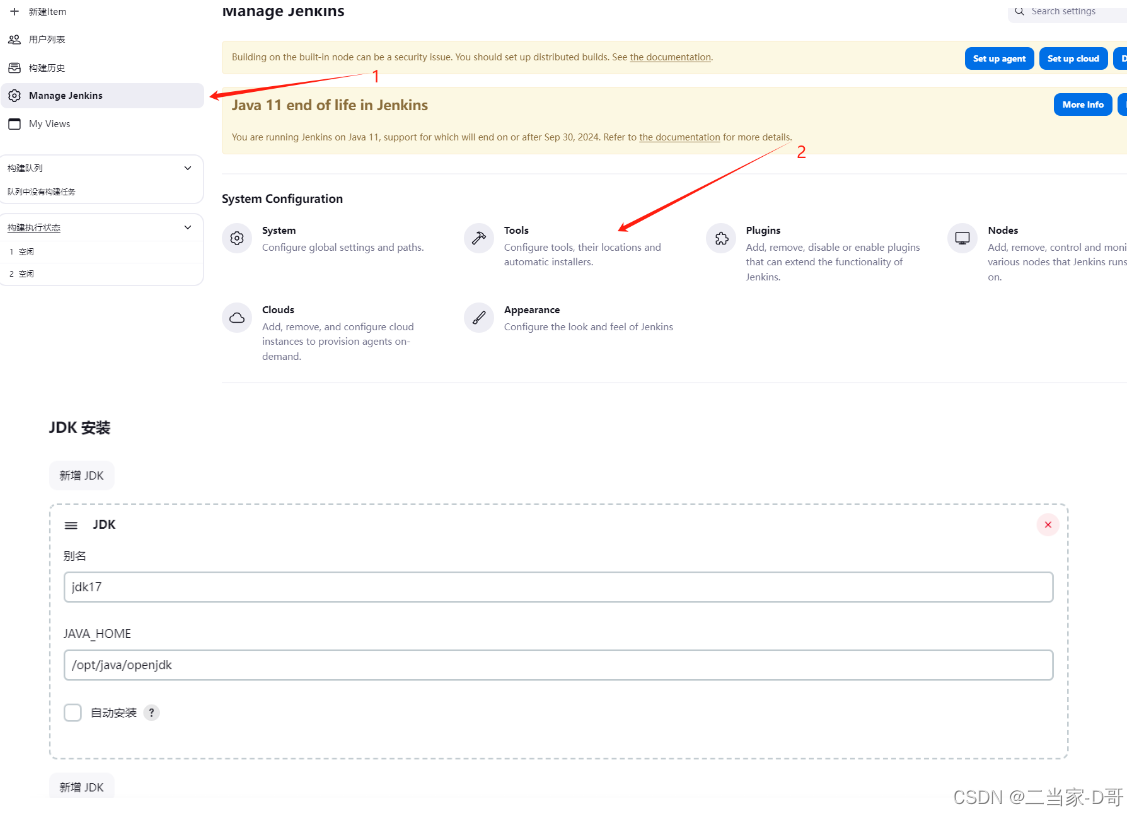
Task: Open Appearance via the paintbrush icon
Action: 478,317
